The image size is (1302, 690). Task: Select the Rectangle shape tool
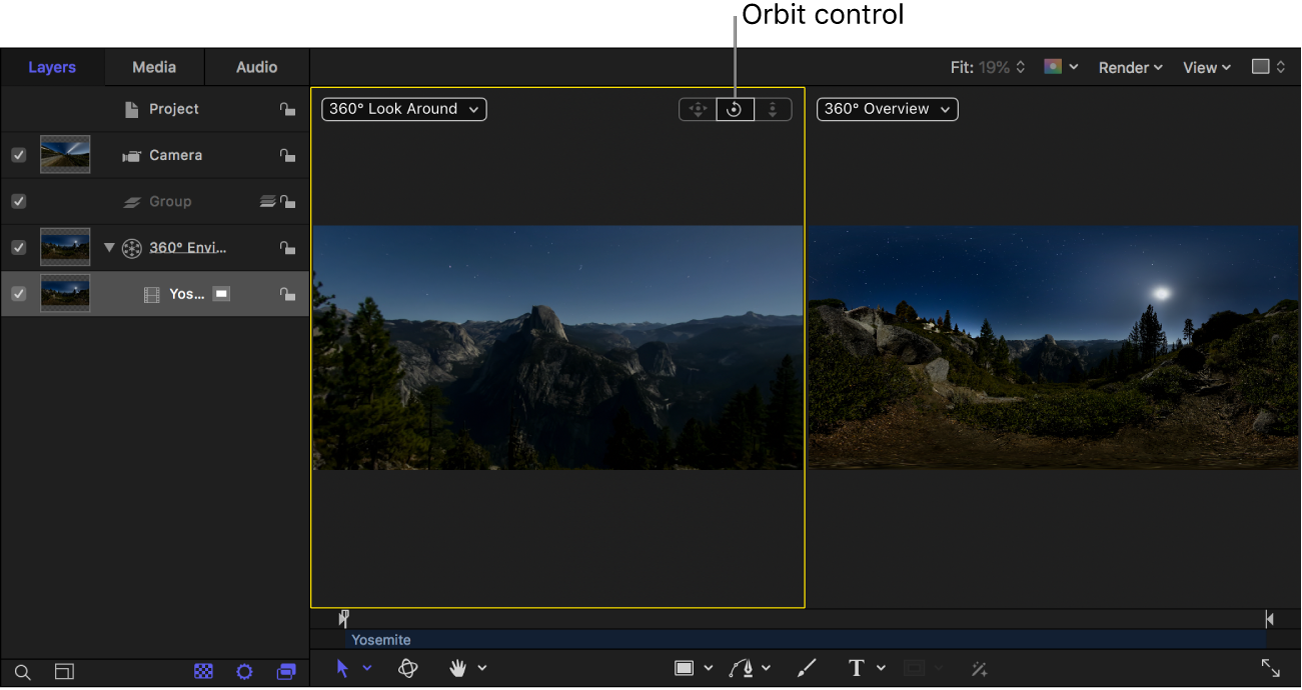[685, 668]
